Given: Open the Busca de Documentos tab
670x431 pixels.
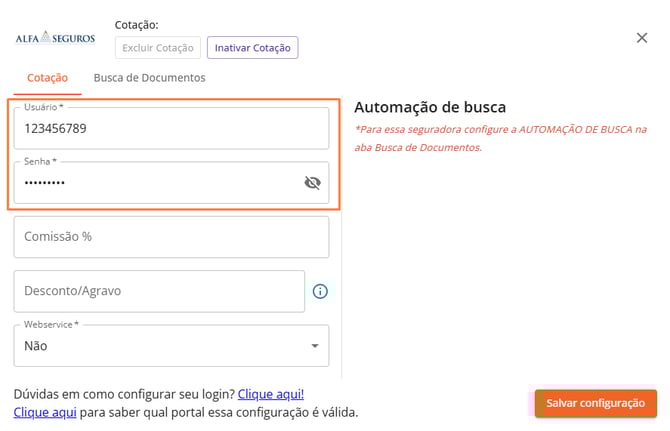Looking at the screenshot, I should pos(149,78).
